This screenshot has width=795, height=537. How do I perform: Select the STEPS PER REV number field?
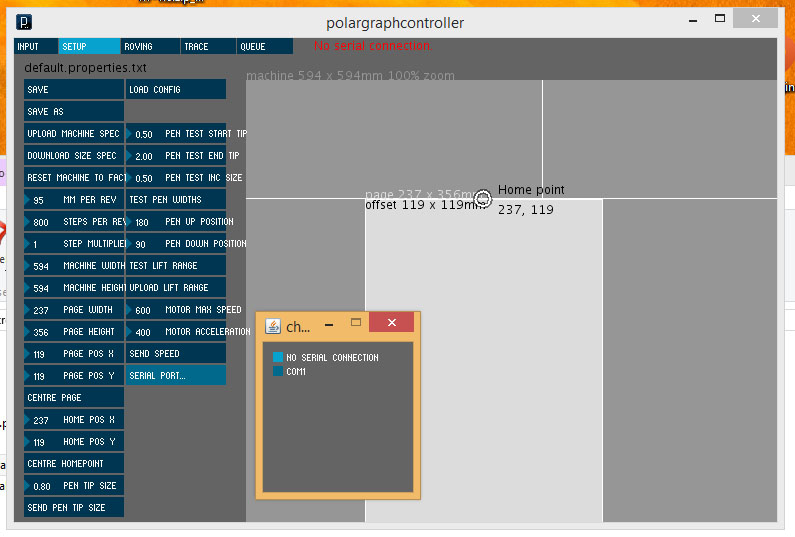point(74,222)
